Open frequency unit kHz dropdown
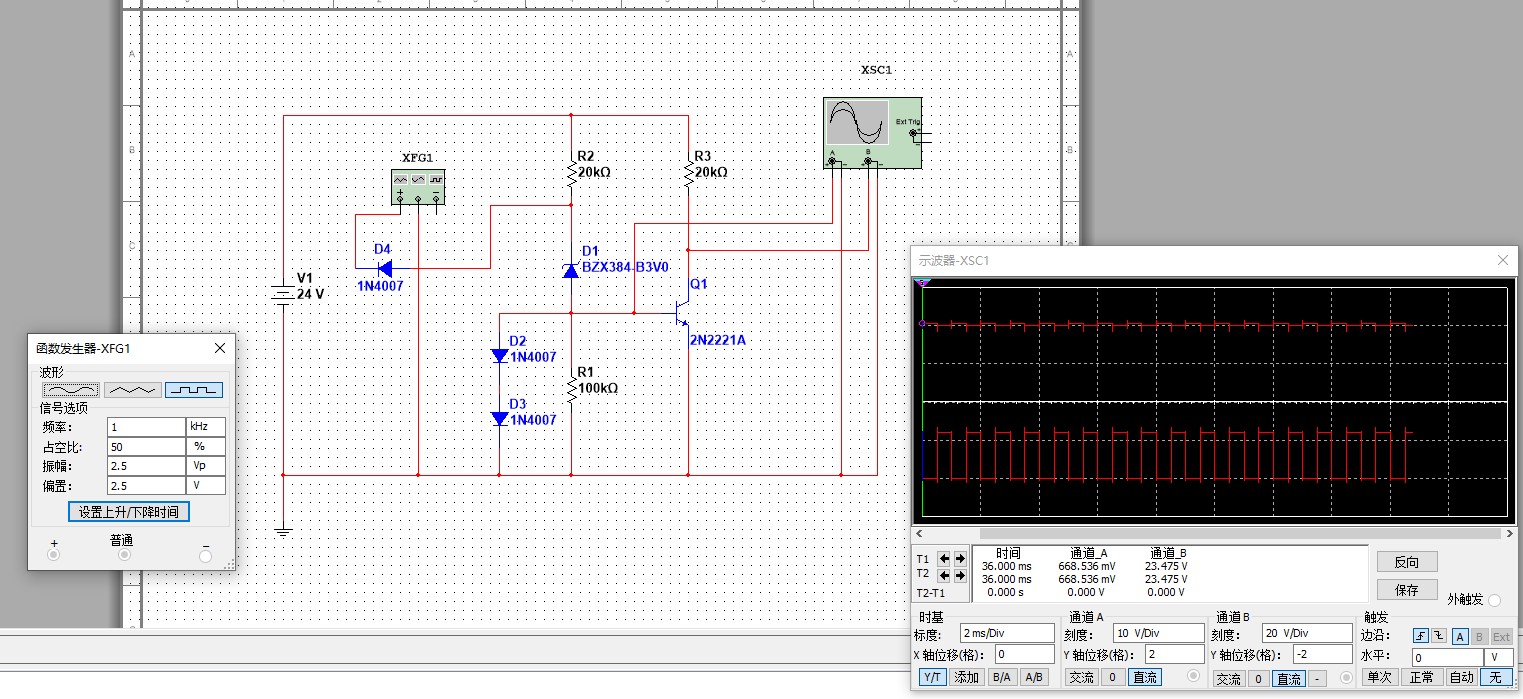The width and height of the screenshot is (1523, 699). (x=206, y=426)
